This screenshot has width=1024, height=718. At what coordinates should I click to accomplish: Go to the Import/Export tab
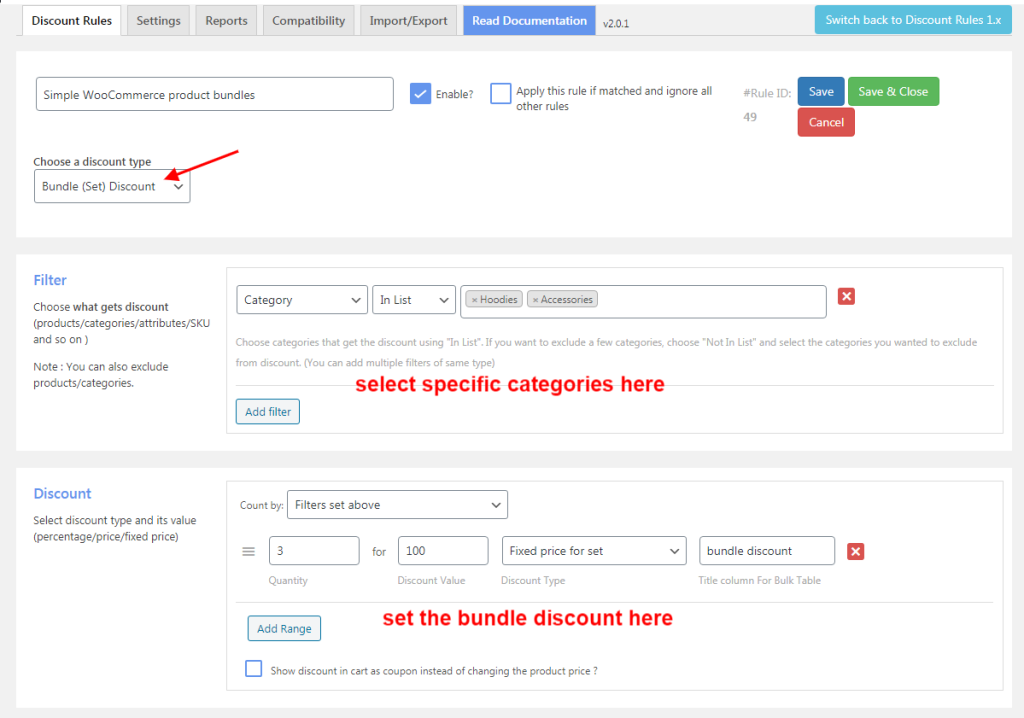click(408, 19)
